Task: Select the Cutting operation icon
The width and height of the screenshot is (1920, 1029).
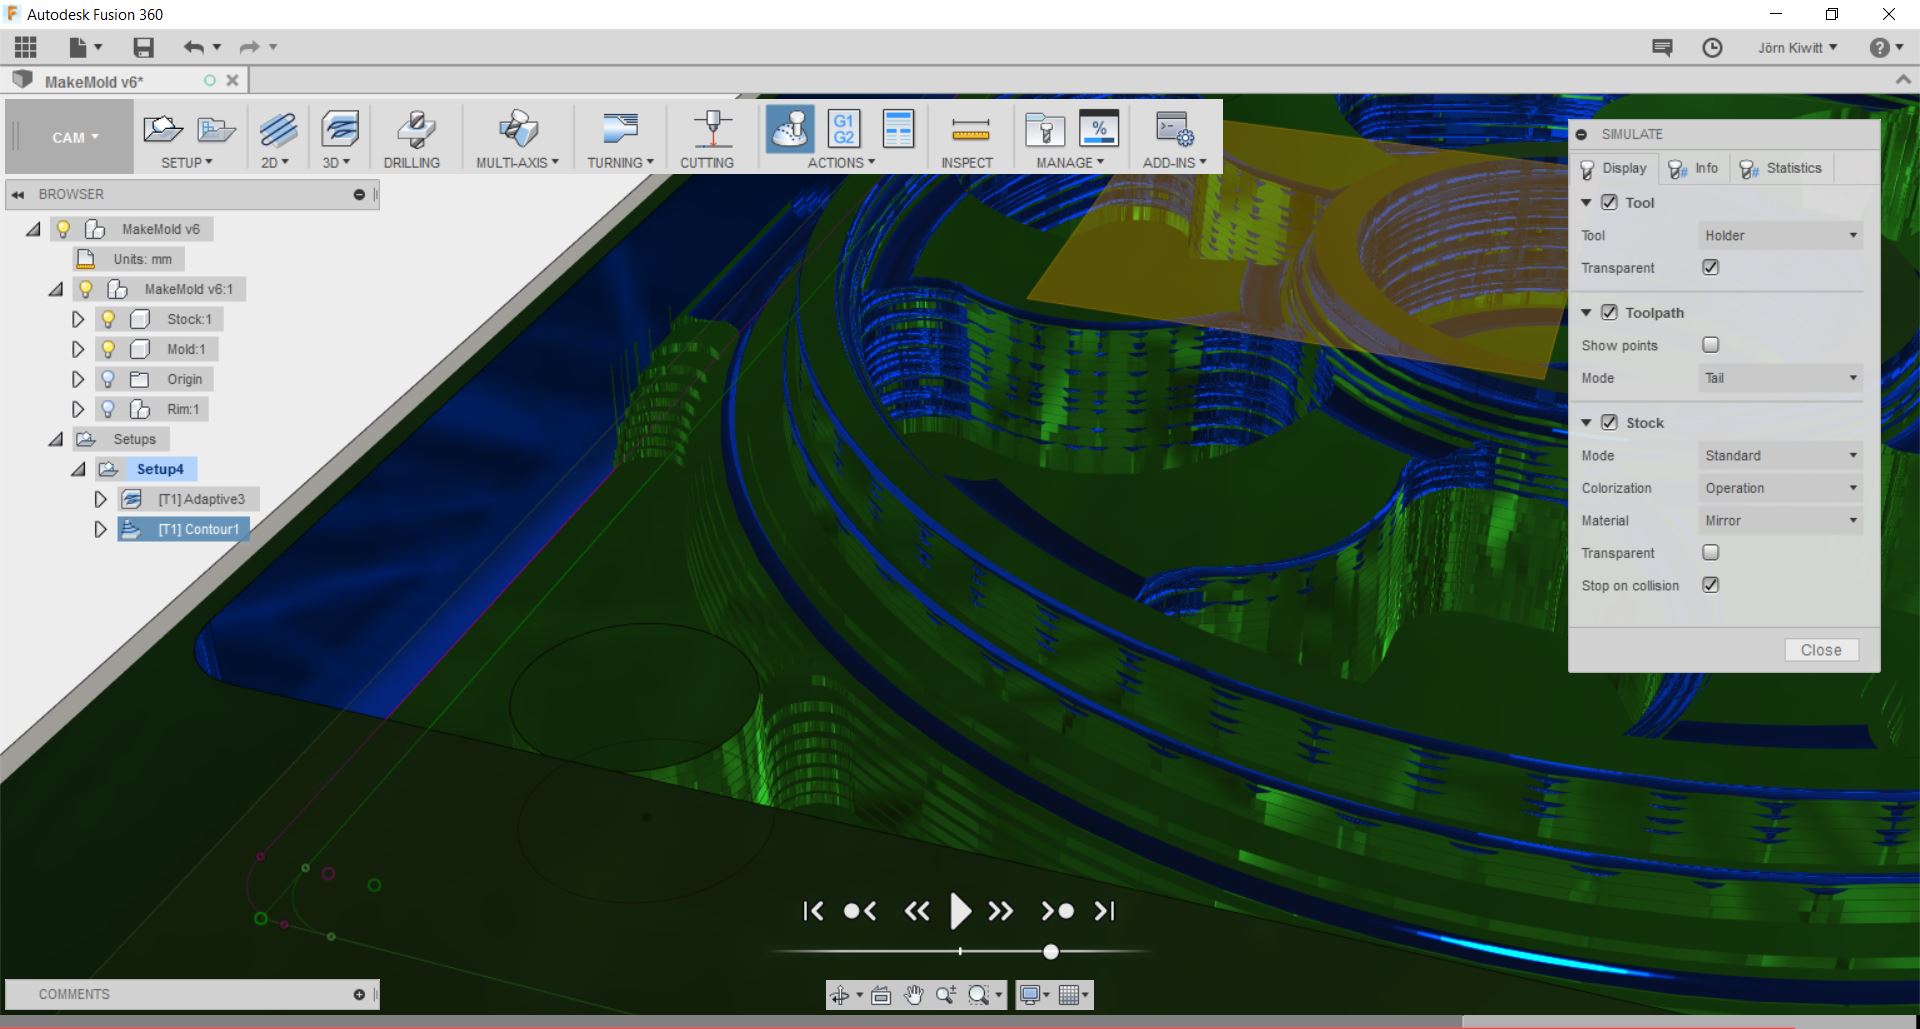Action: click(x=712, y=129)
